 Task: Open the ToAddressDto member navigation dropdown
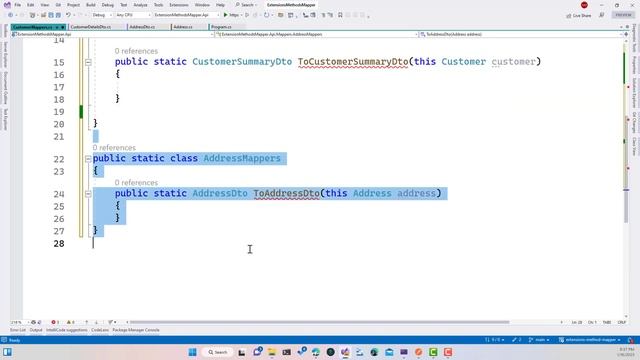[521, 34]
